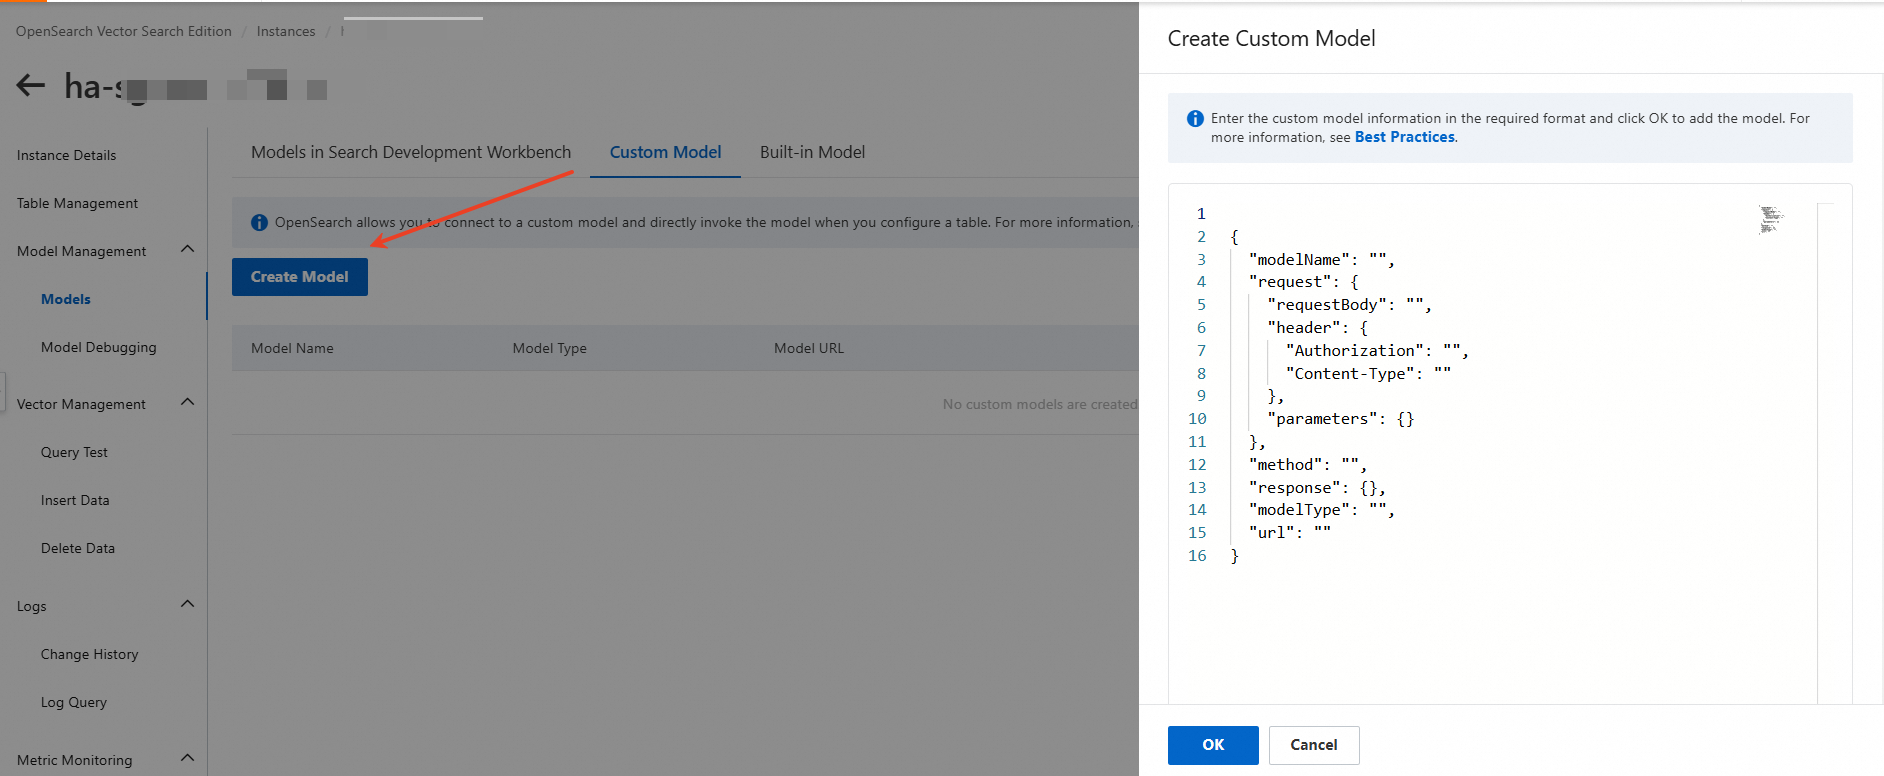
Task: Collapse the Logs sidebar section
Action: point(187,605)
